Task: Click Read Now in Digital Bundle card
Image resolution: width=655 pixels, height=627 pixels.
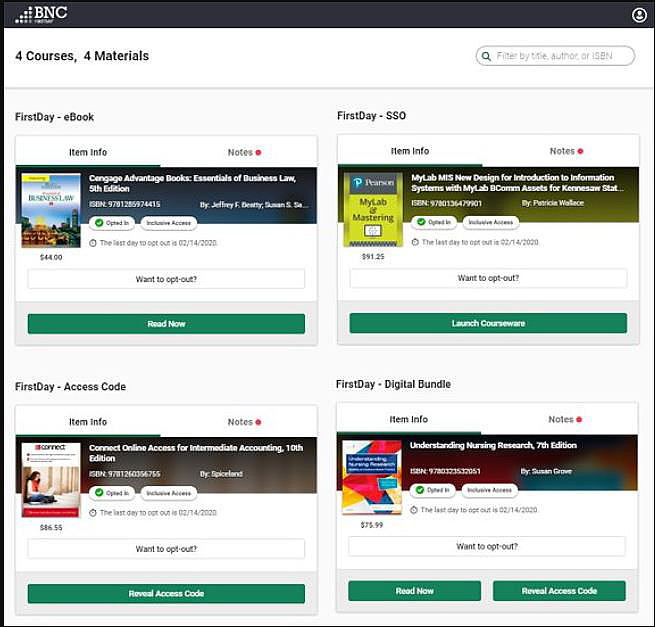Action: point(414,591)
